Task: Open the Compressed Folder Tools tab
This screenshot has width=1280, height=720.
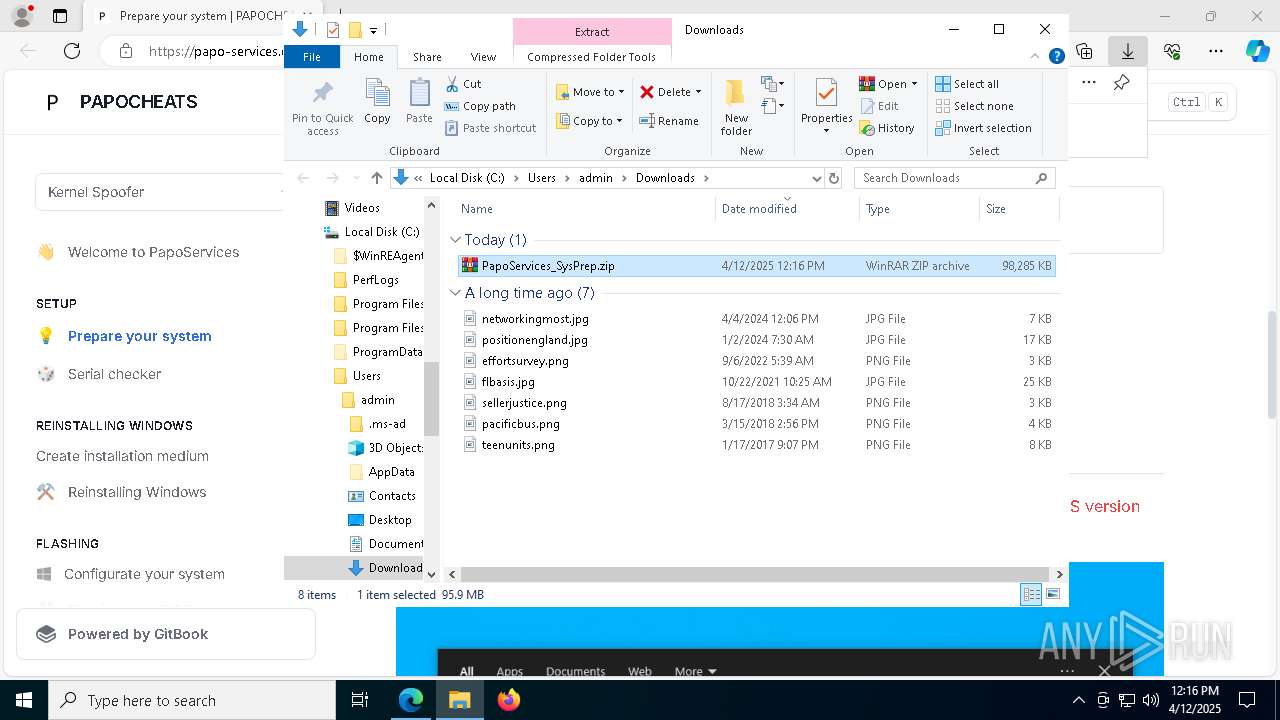Action: point(592,57)
